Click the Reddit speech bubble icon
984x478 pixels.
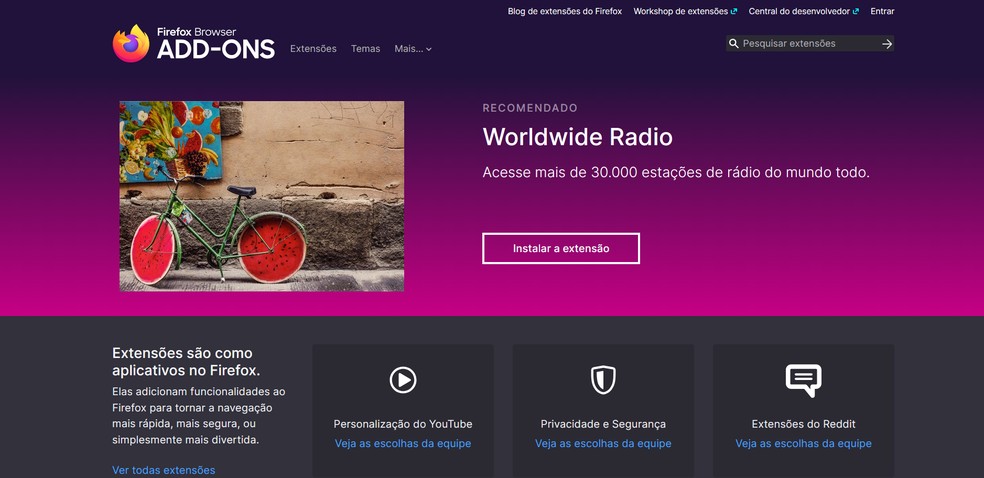pos(803,380)
